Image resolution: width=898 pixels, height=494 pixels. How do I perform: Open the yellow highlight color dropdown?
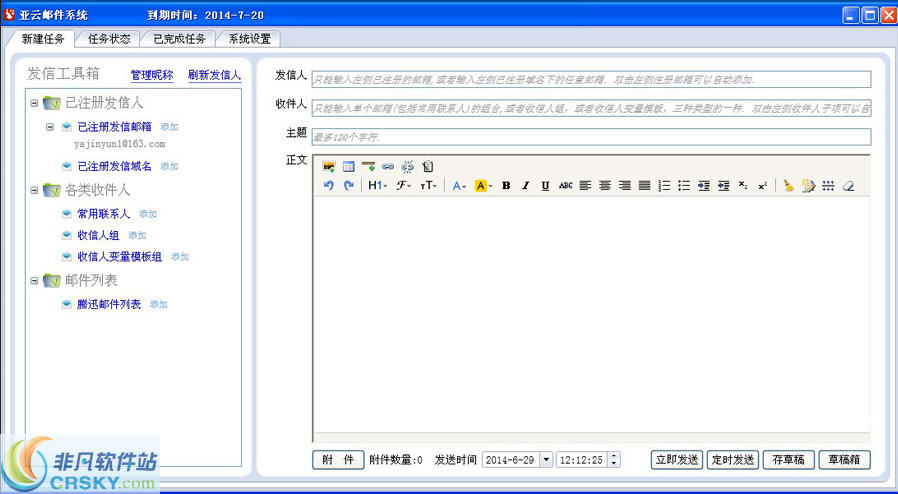click(483, 185)
